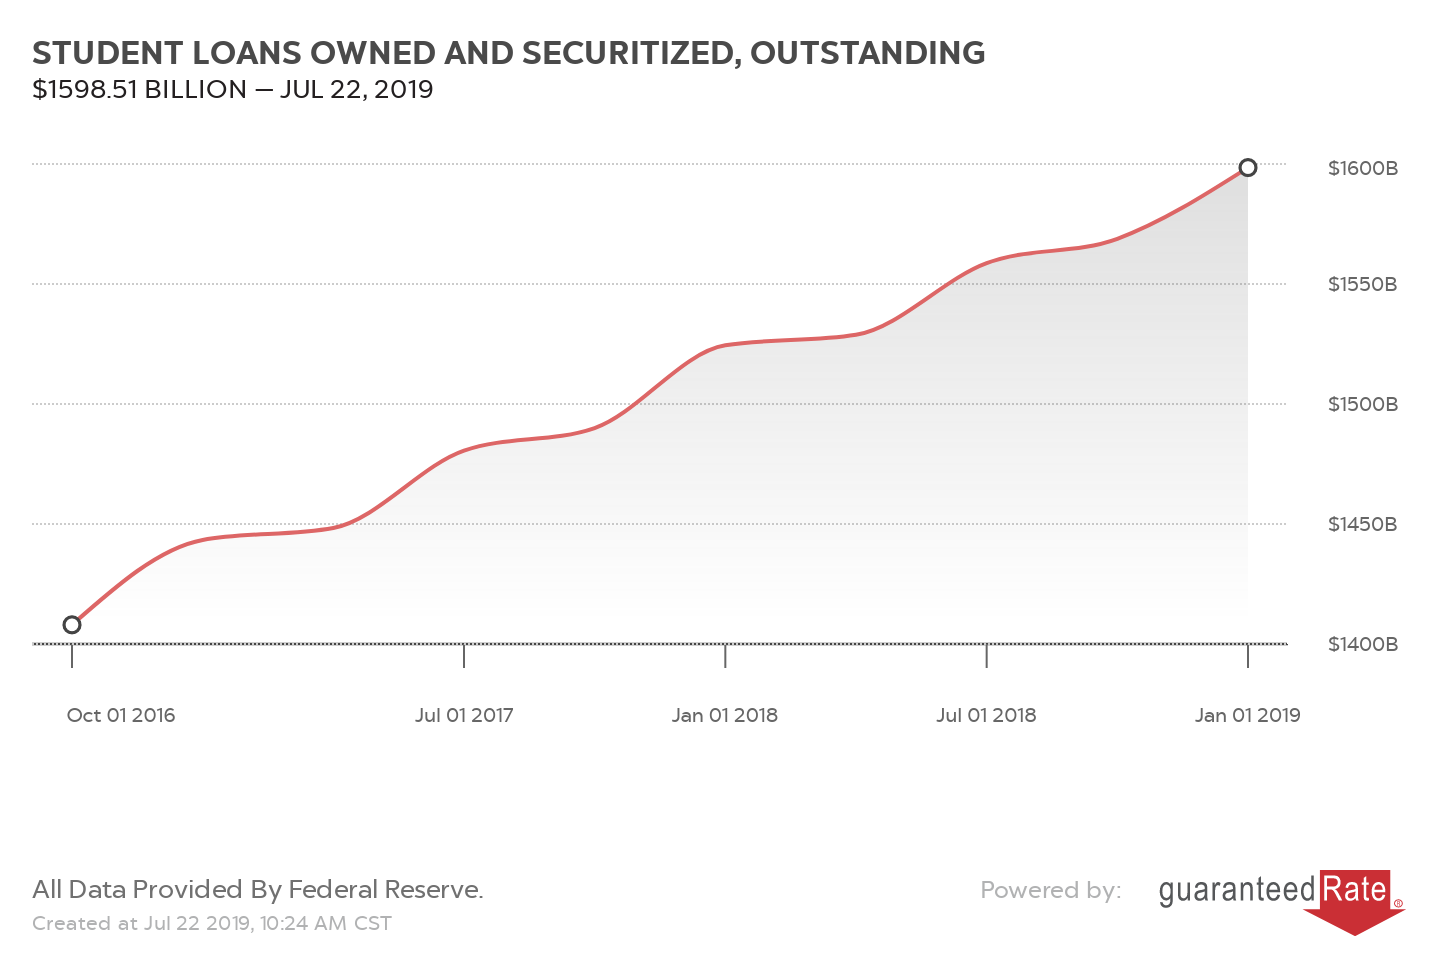Screen dimensions: 1440x970
Task: Click 'All Data Provided By Federal Reserve' text
Action: [258, 889]
